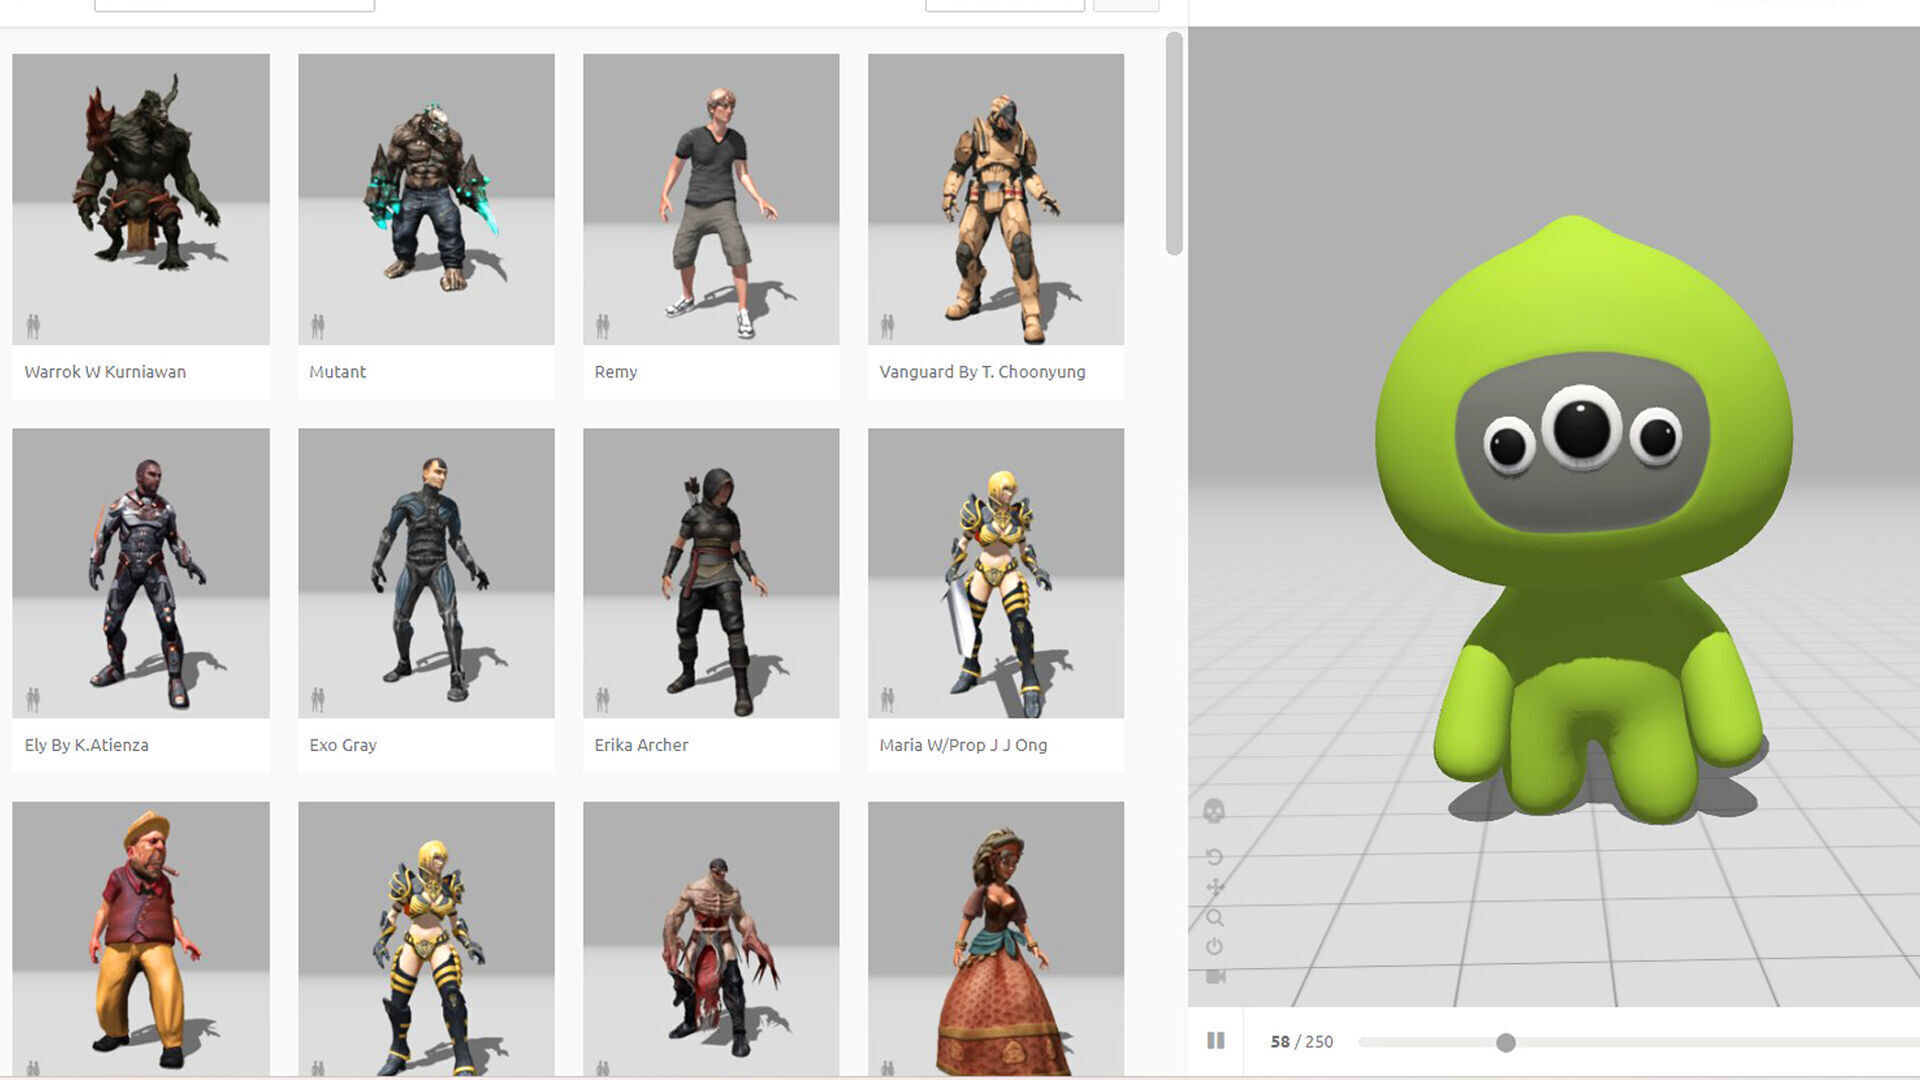Click the "Vanguard By T. Choonyung" label
The width and height of the screenshot is (1920, 1080).
pos(982,372)
